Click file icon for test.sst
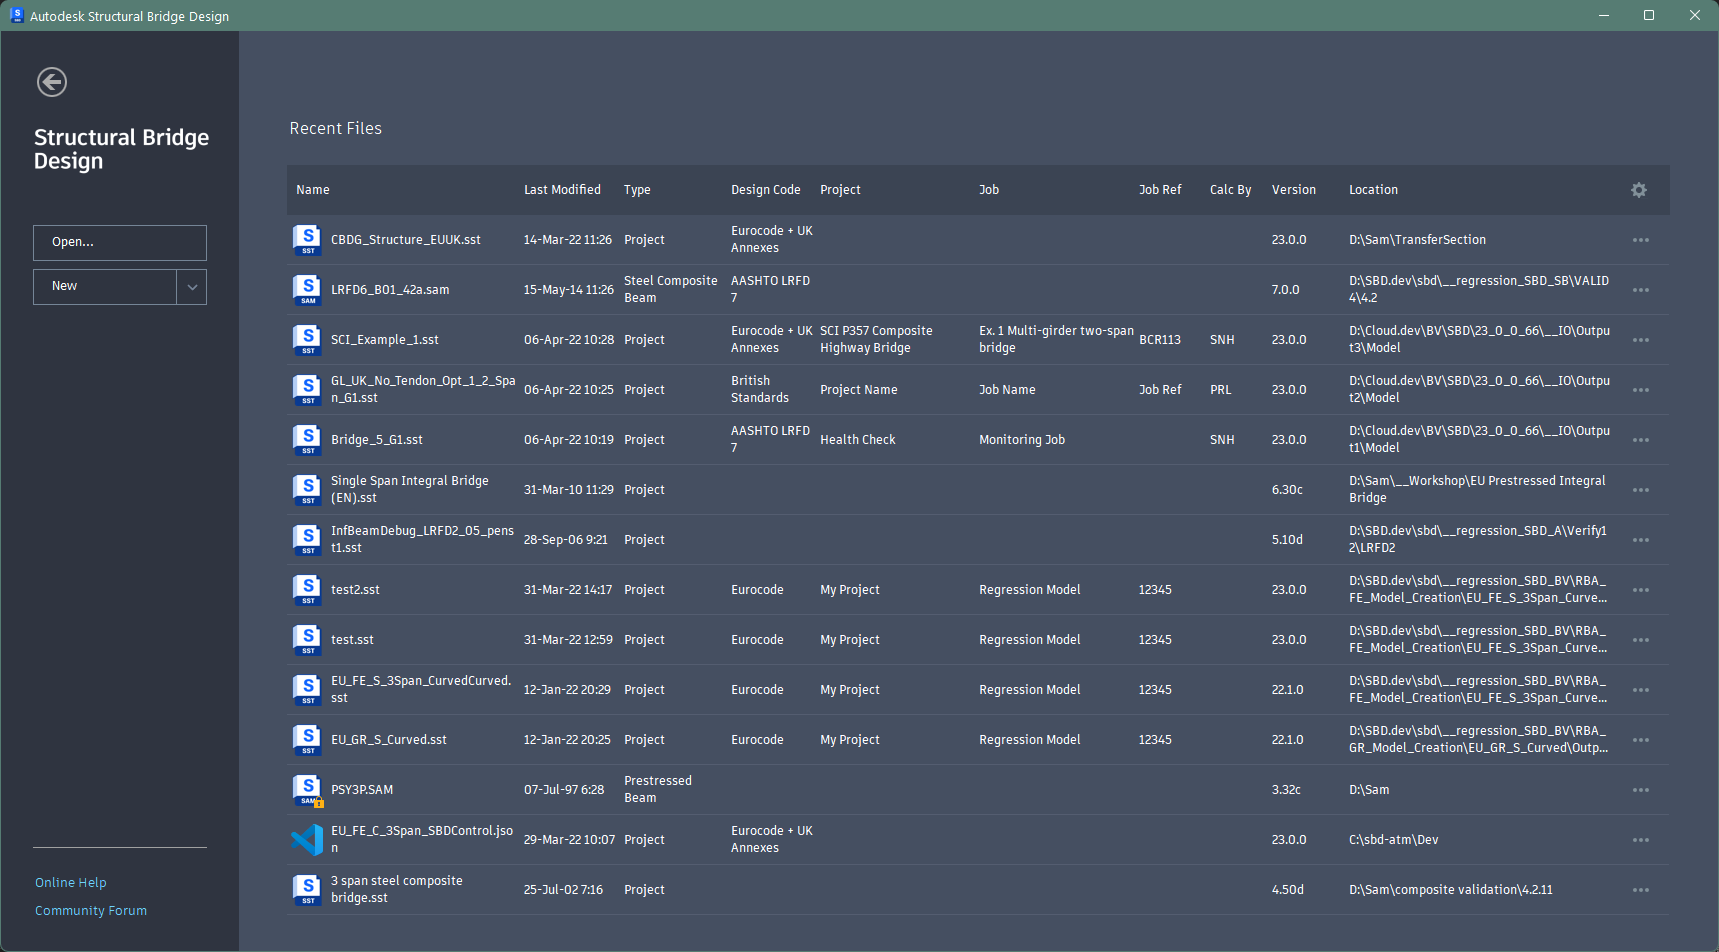This screenshot has height=952, width=1719. [307, 640]
